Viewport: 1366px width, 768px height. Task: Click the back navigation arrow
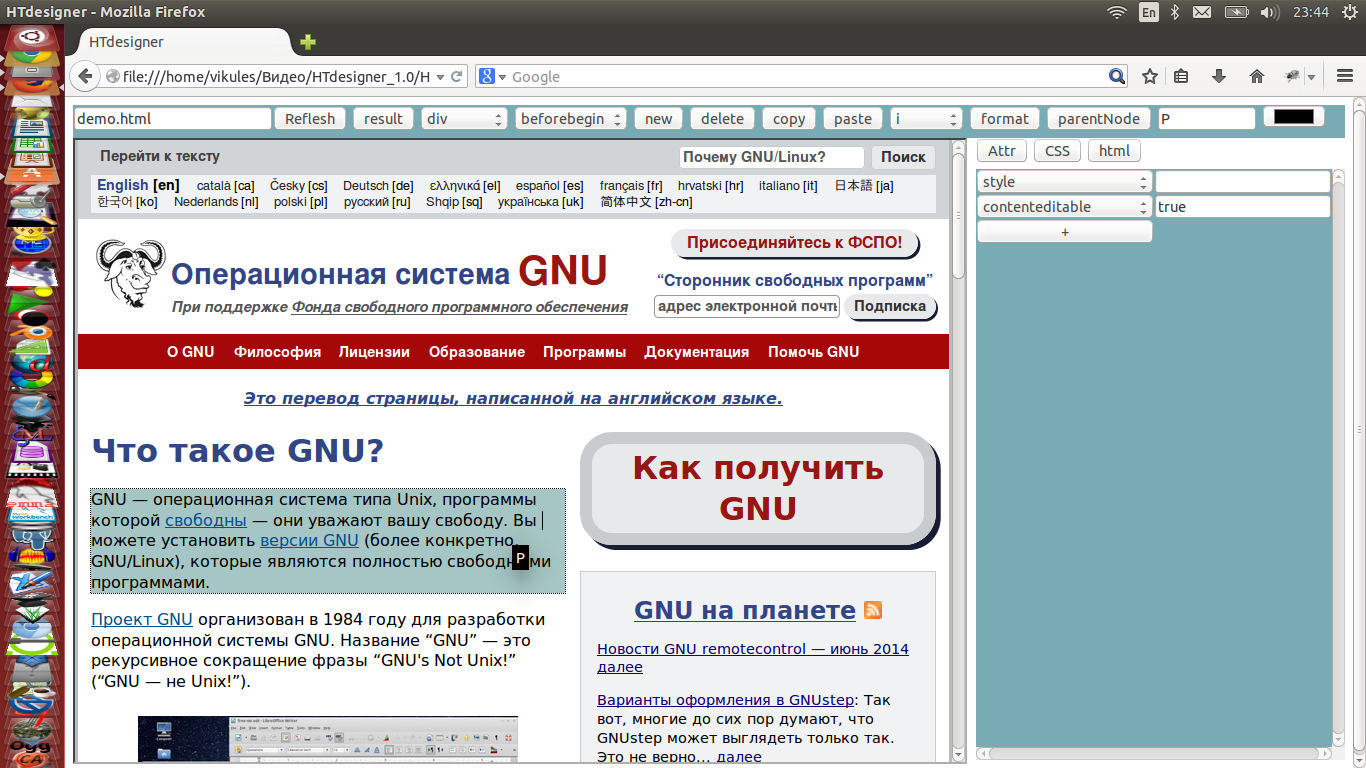click(x=85, y=76)
